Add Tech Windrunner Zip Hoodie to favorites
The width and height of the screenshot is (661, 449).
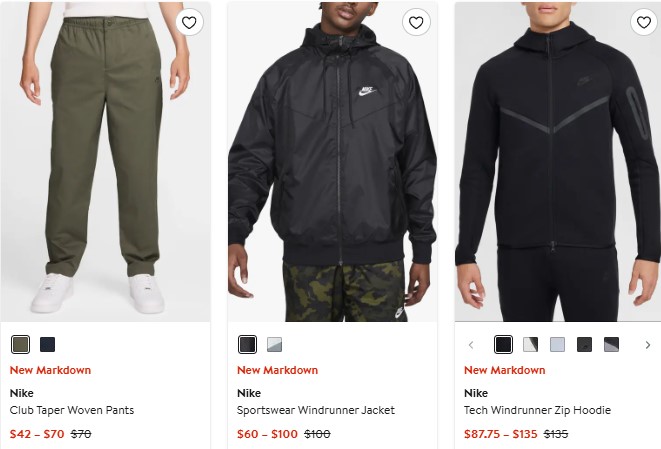coord(643,23)
